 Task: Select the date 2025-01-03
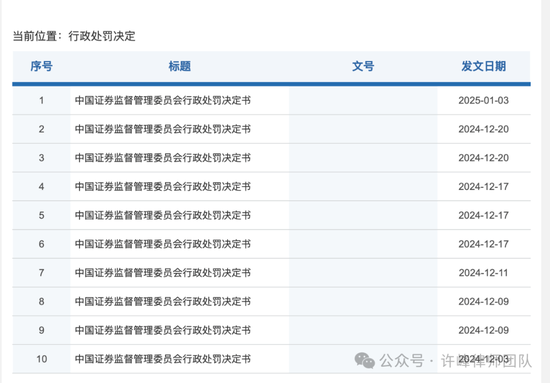(x=483, y=101)
